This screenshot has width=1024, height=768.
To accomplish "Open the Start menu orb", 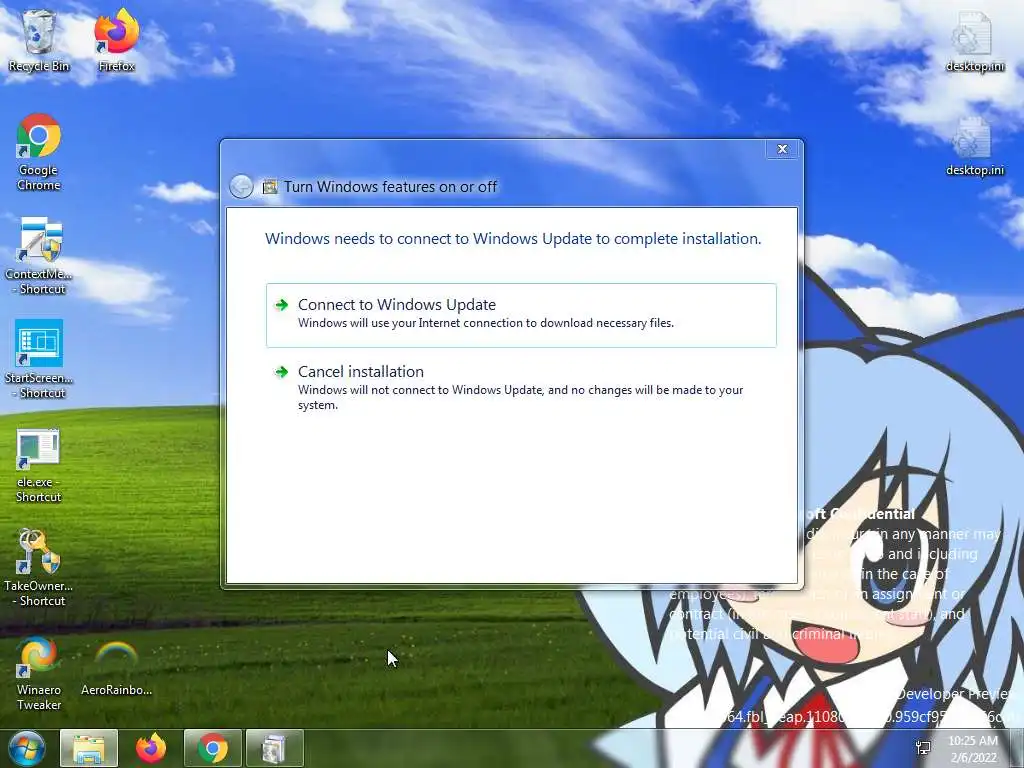I will 27,748.
